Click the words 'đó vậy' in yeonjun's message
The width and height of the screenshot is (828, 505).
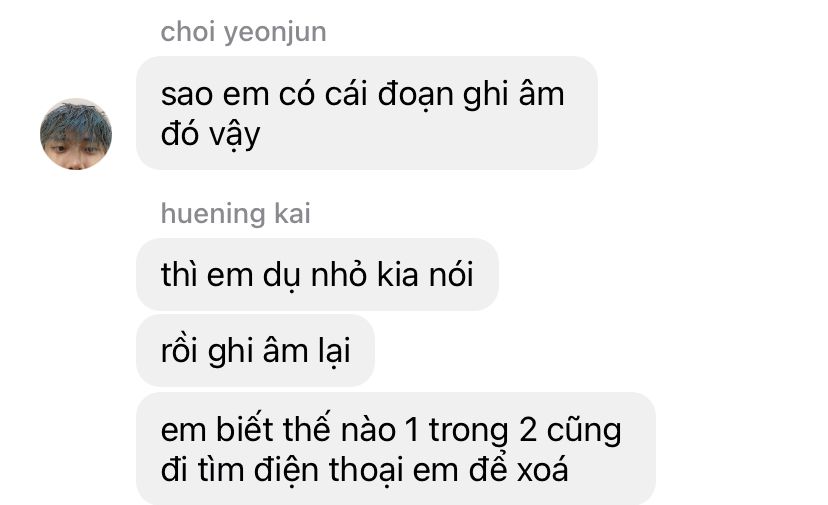tap(210, 134)
